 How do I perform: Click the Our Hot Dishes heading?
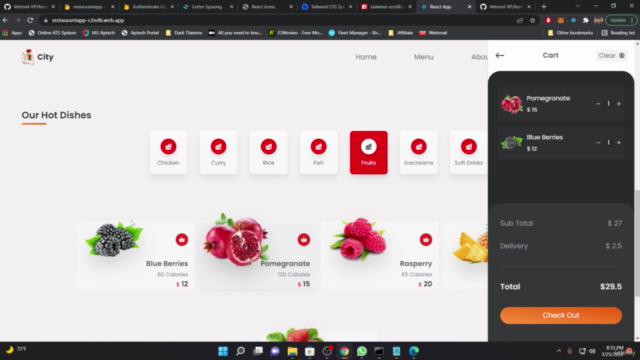(56, 115)
